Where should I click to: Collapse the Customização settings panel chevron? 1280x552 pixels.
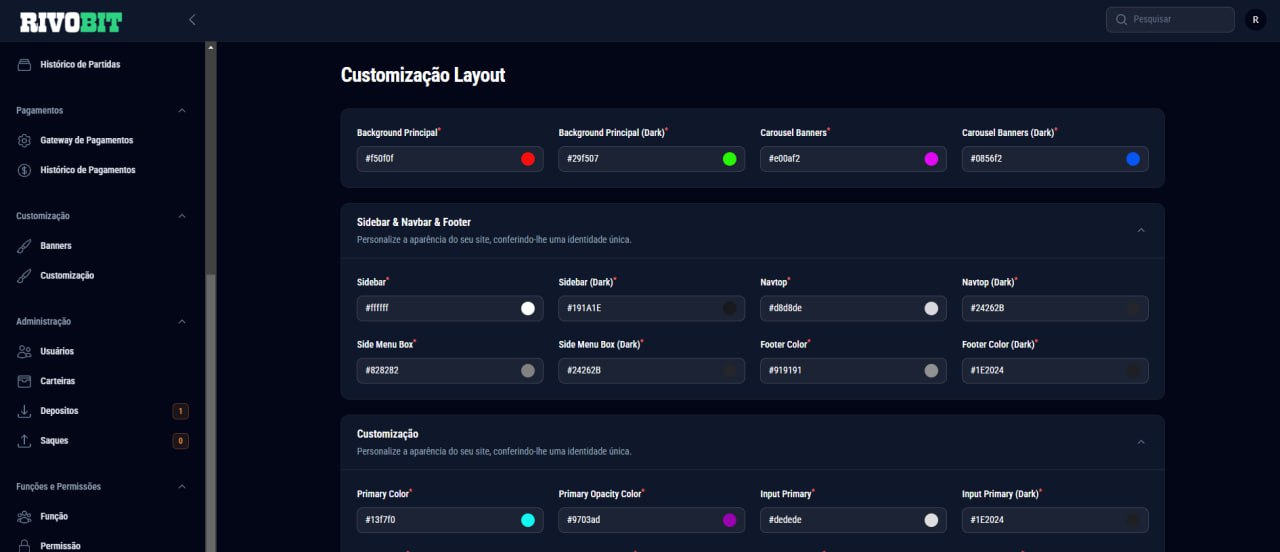coord(1141,442)
